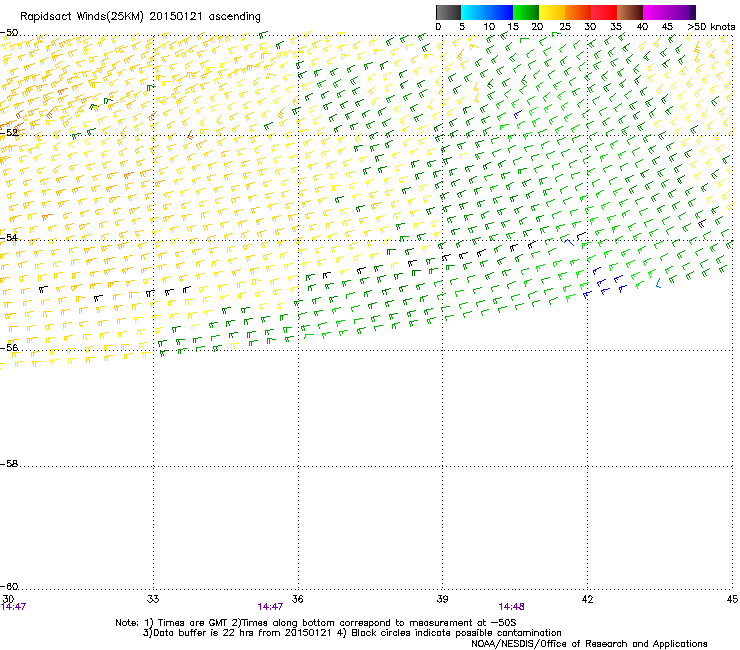
Task: Click the latitude label -54
Action: pos(9,237)
